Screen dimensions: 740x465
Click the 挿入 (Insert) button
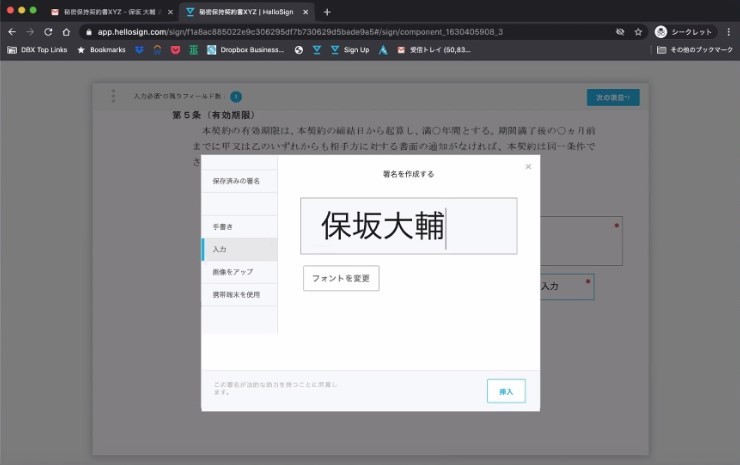point(506,391)
